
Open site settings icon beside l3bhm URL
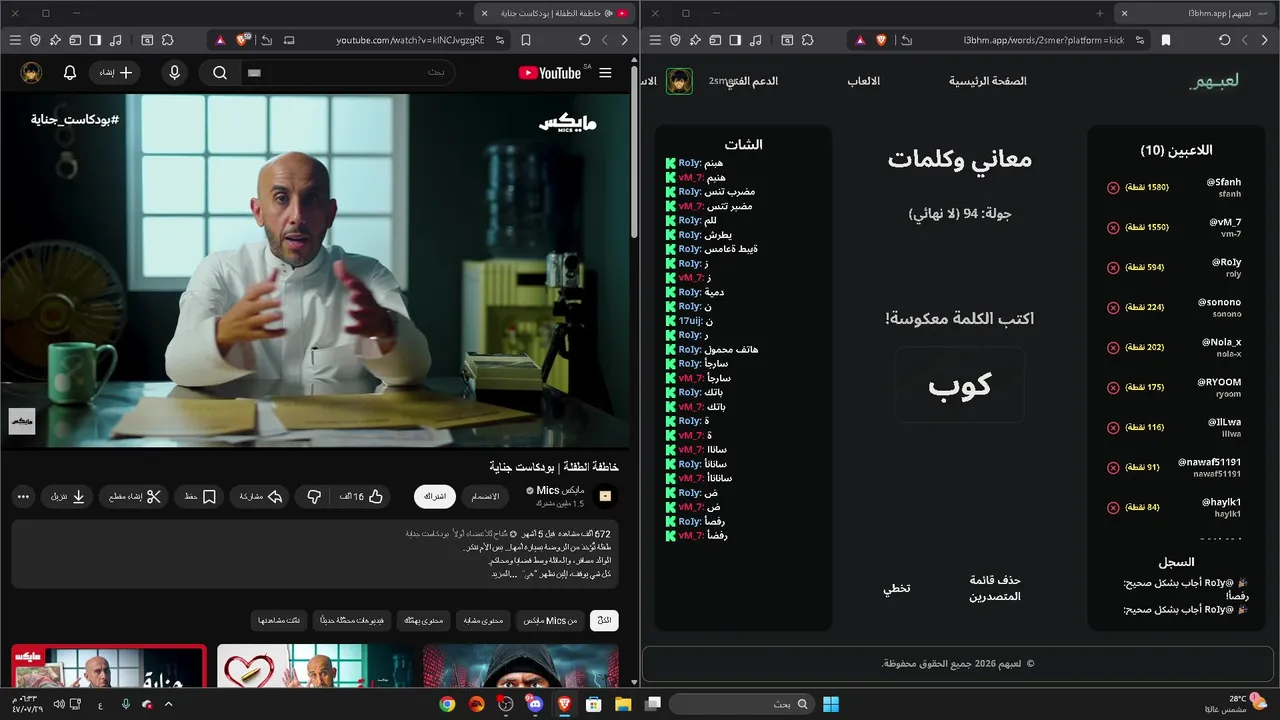1141,40
